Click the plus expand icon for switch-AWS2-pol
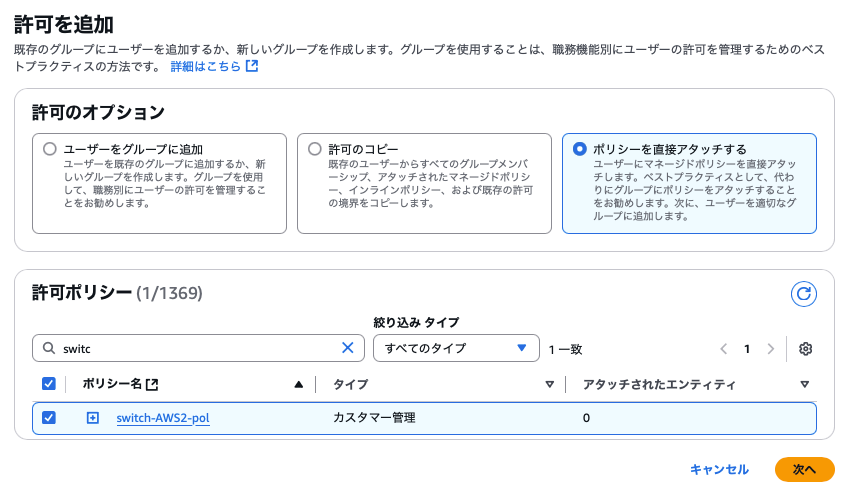 pyautogui.click(x=93, y=418)
